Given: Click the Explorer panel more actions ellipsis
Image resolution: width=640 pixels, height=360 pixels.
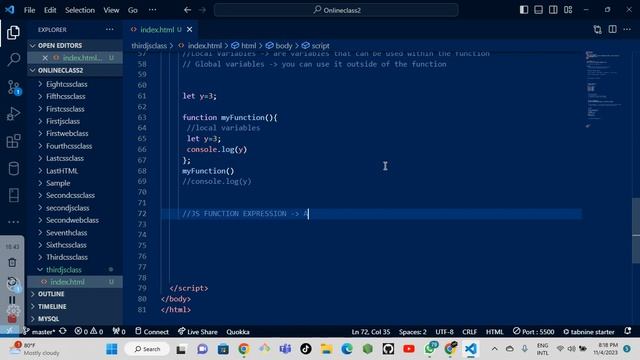Looking at the screenshot, I should click(109, 29).
